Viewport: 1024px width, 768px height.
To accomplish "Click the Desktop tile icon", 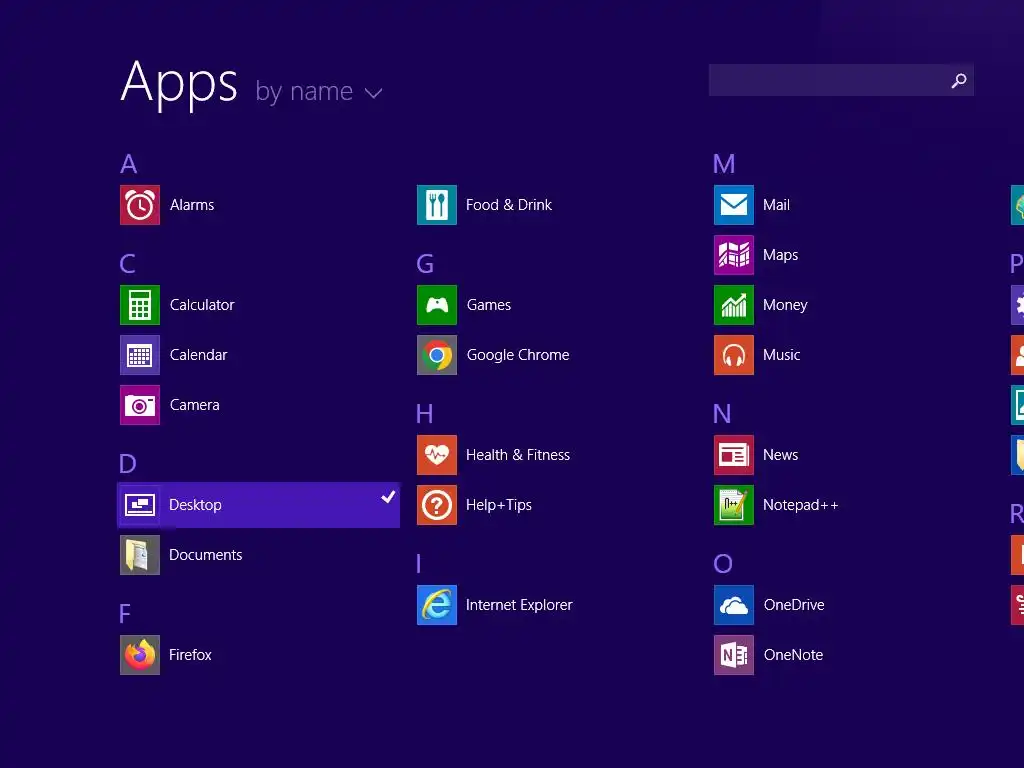I will [140, 505].
